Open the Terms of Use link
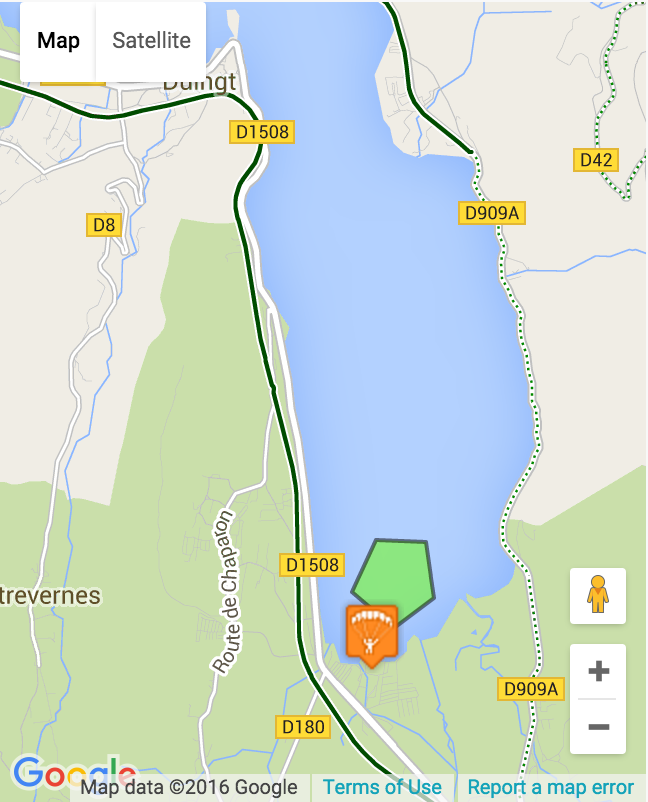This screenshot has width=648, height=802. tap(382, 787)
